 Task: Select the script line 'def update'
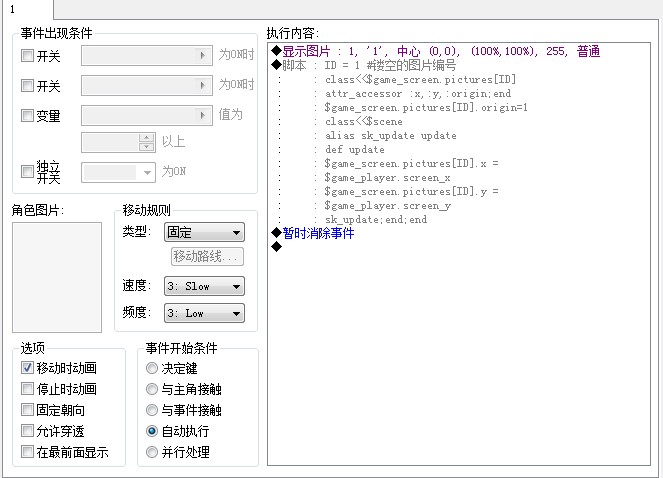tap(355, 149)
